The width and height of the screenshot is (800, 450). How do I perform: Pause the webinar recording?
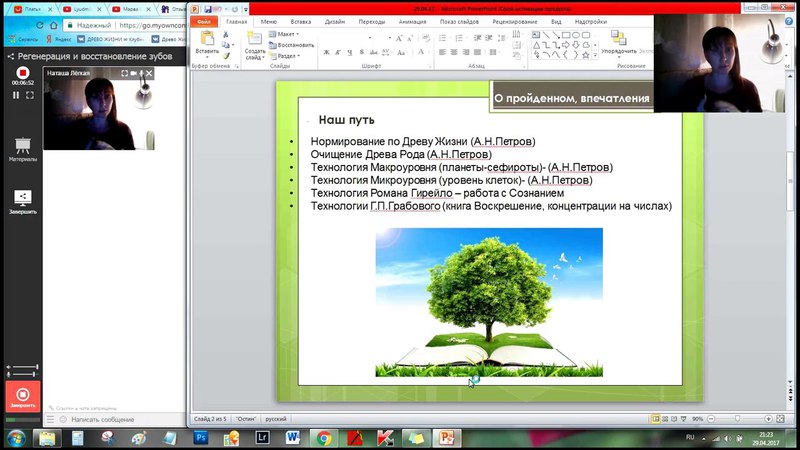tap(16, 95)
